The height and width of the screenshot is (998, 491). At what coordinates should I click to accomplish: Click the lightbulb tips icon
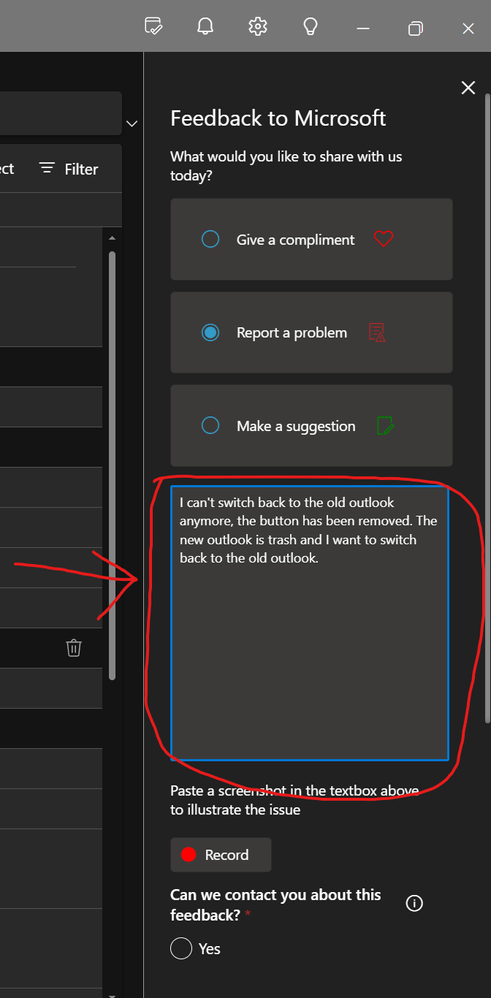(310, 27)
